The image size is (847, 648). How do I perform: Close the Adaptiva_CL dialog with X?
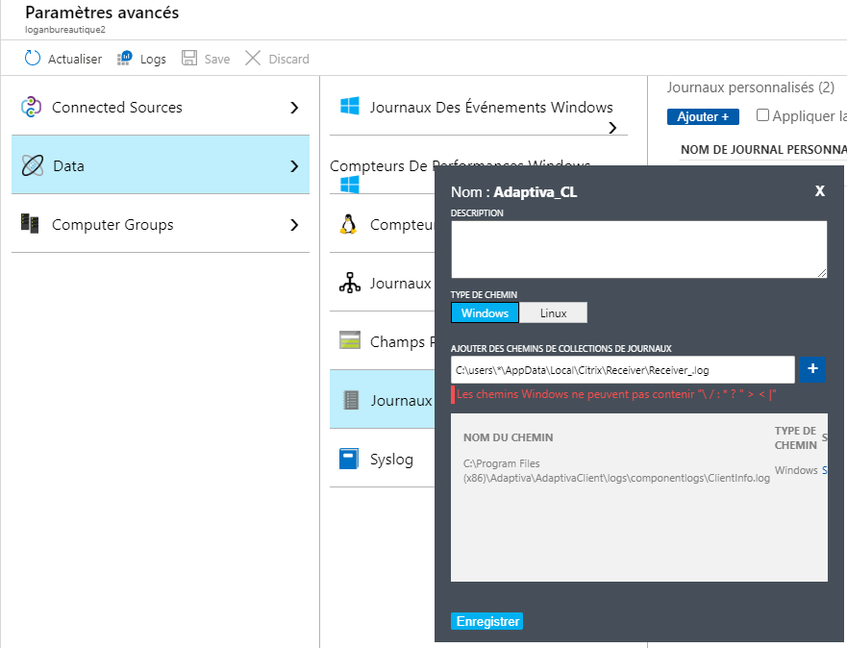tap(820, 191)
